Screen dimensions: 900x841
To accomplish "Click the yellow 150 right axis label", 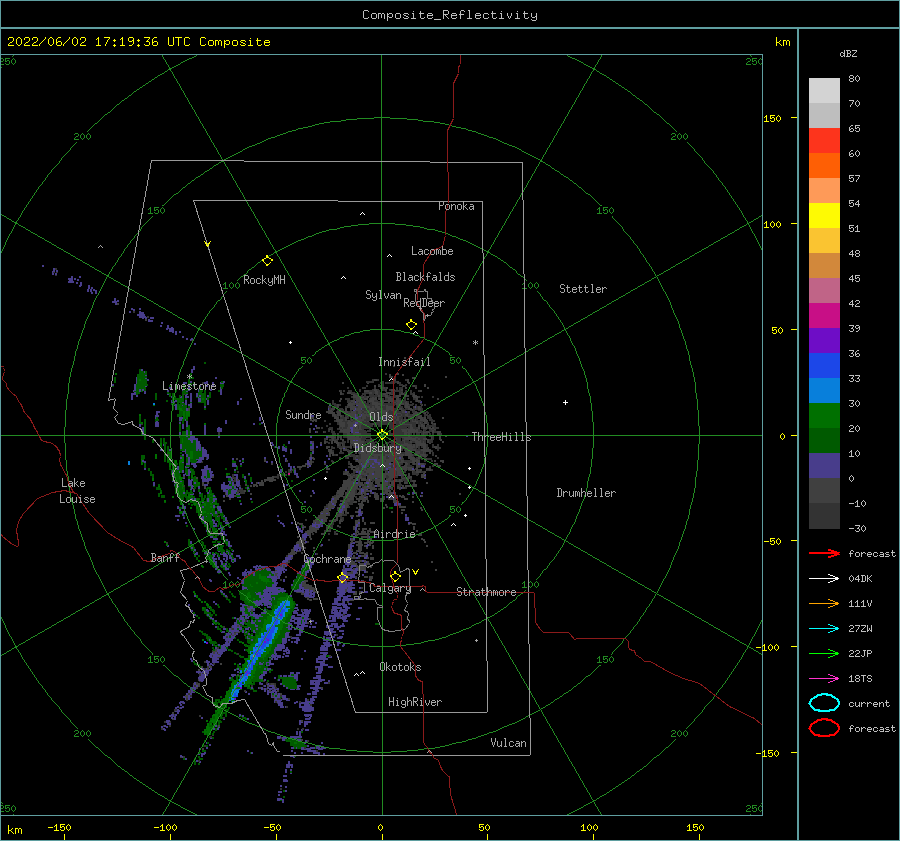I will pyautogui.click(x=772, y=118).
